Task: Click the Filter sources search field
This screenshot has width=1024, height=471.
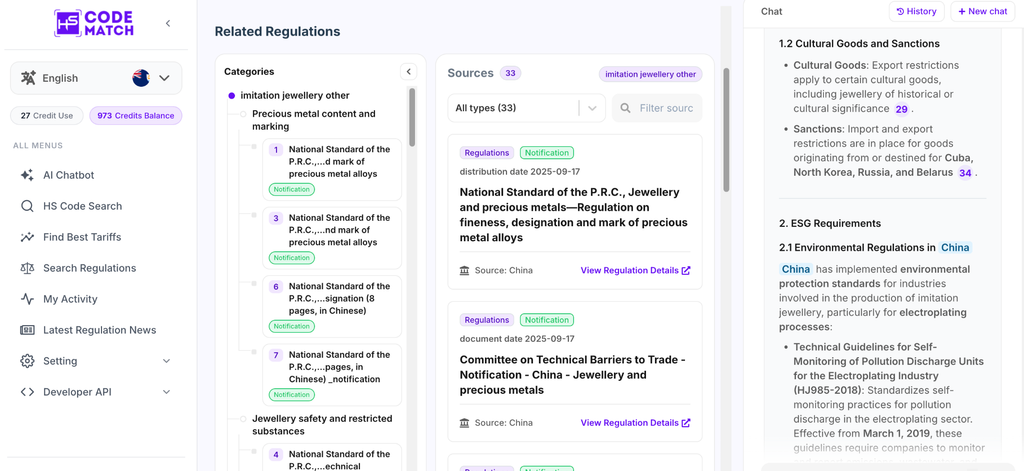Action: pos(657,108)
